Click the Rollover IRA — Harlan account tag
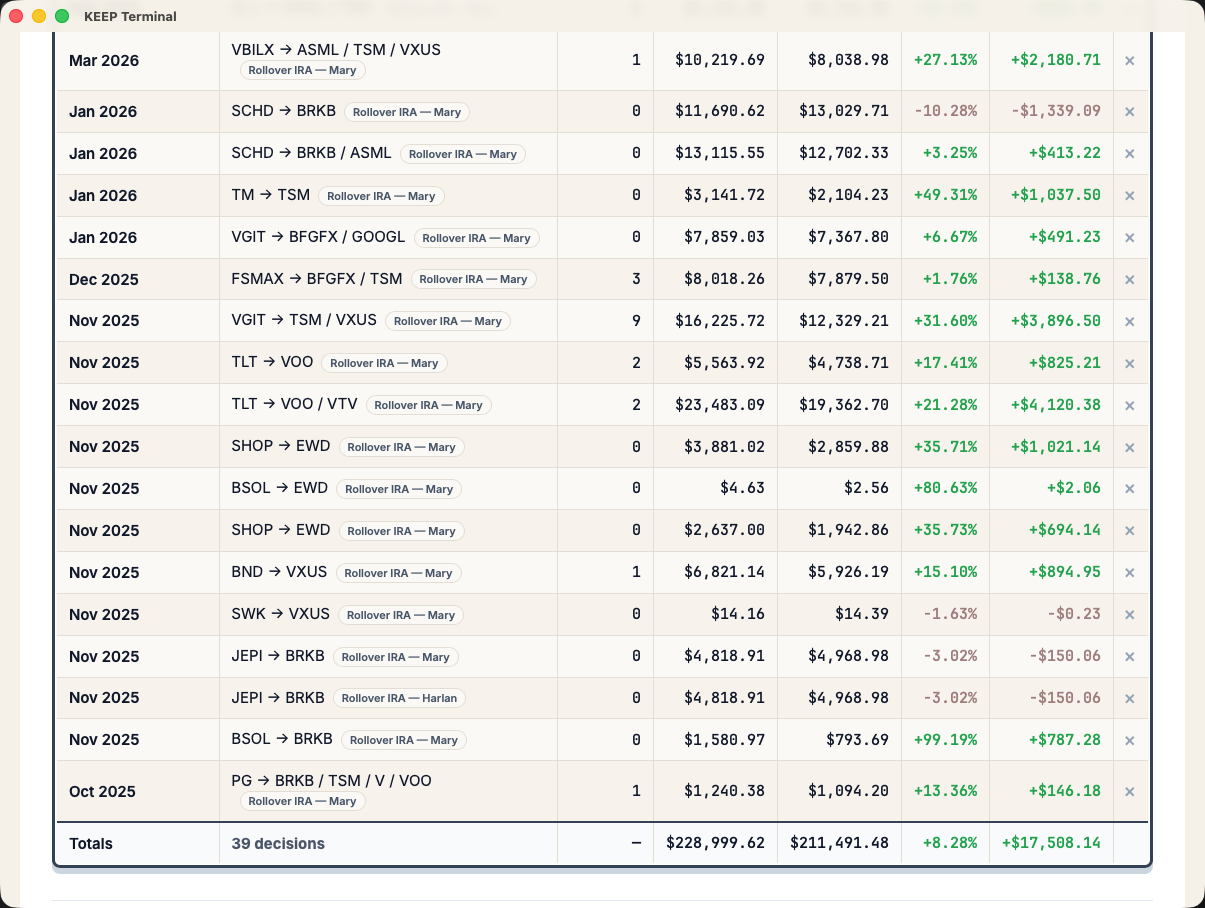 pos(400,698)
